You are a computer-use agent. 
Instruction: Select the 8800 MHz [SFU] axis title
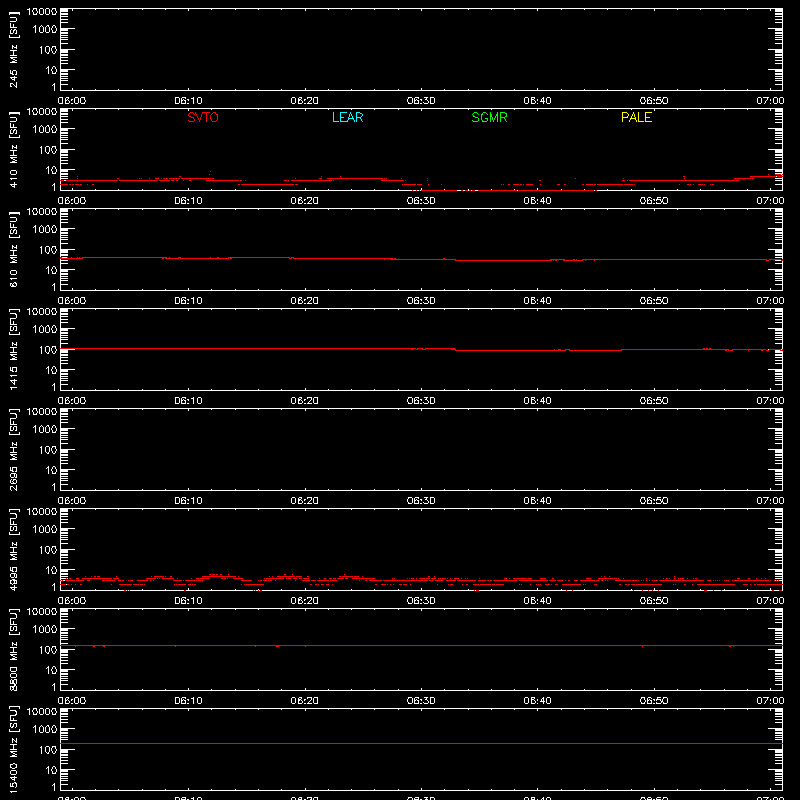[x=13, y=649]
